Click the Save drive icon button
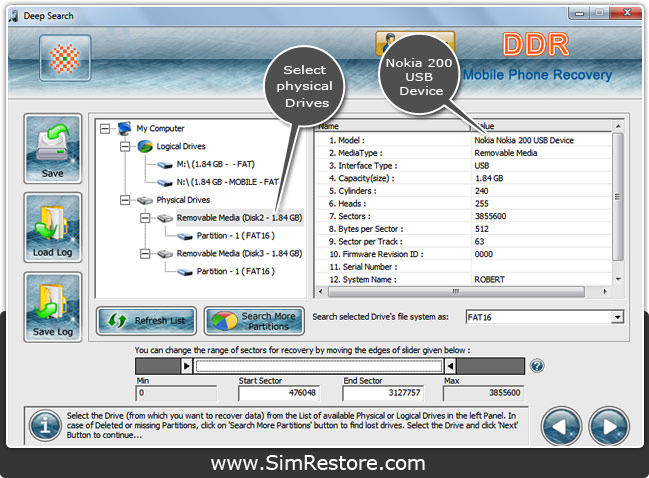This screenshot has height=478, width=649. pyautogui.click(x=53, y=149)
